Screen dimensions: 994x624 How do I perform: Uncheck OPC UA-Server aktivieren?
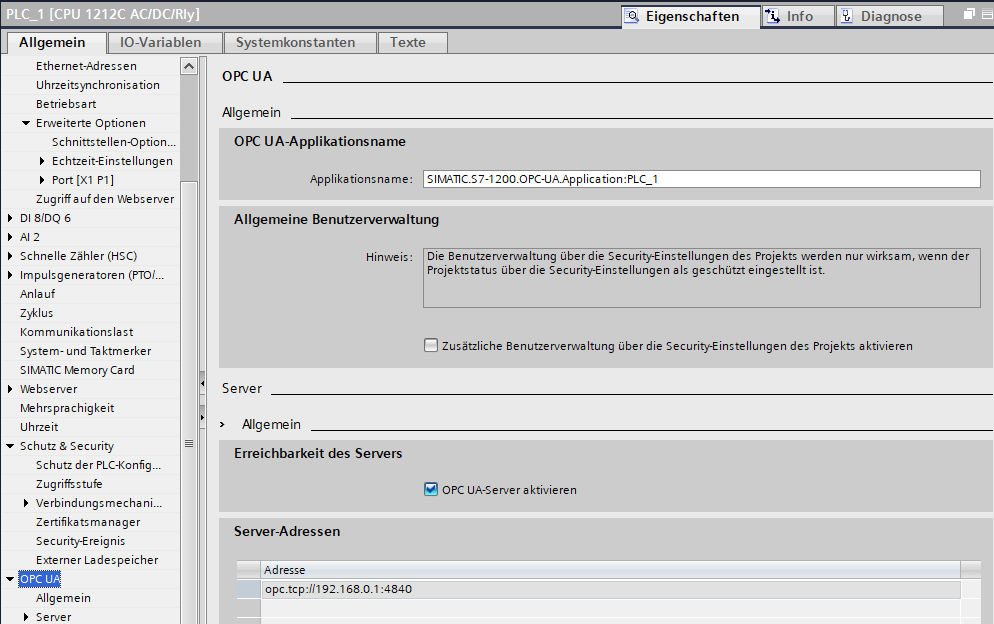click(431, 490)
